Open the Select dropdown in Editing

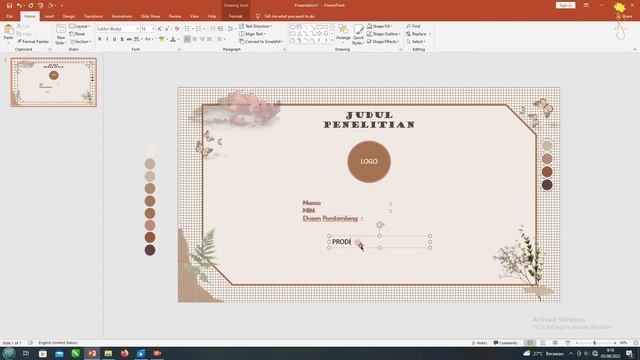[x=416, y=42]
